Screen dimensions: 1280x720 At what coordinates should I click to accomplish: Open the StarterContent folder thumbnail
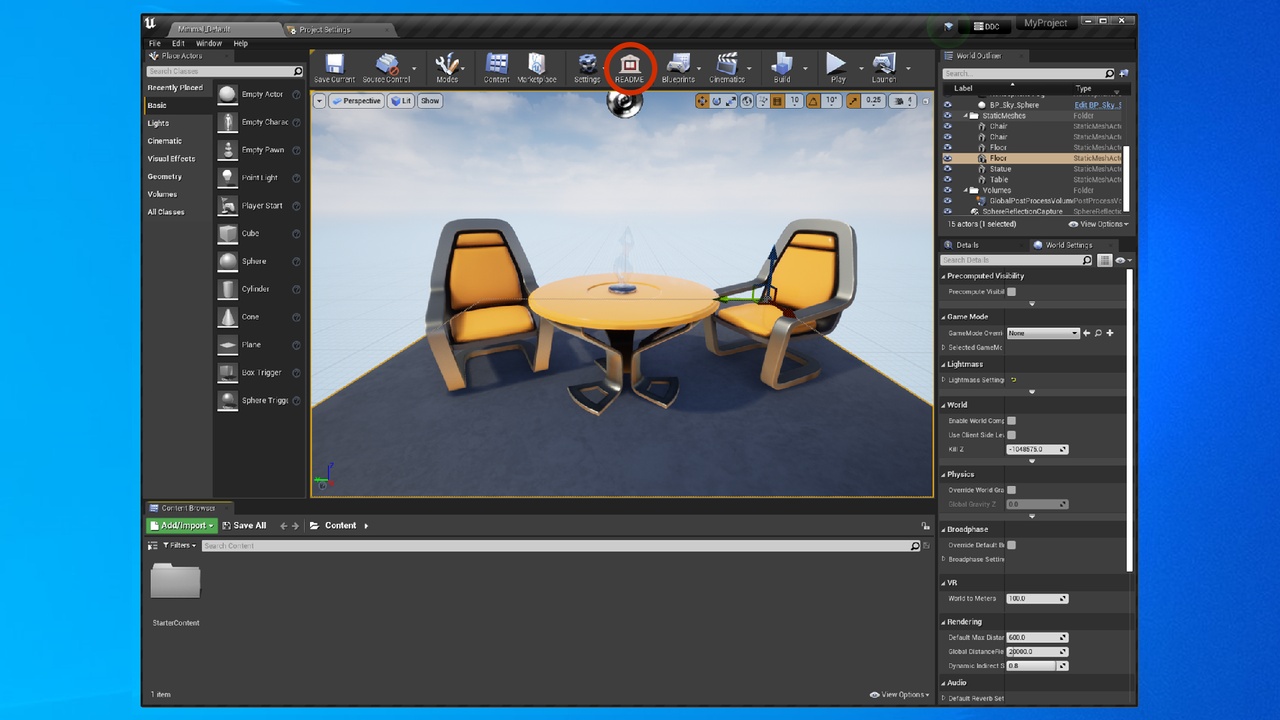[x=175, y=581]
